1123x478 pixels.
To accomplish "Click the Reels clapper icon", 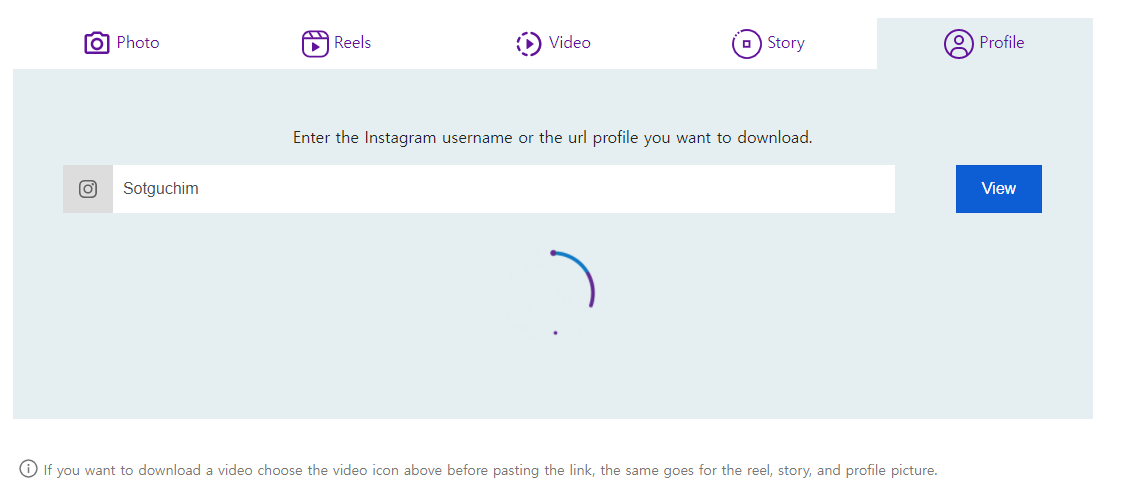I will point(314,43).
